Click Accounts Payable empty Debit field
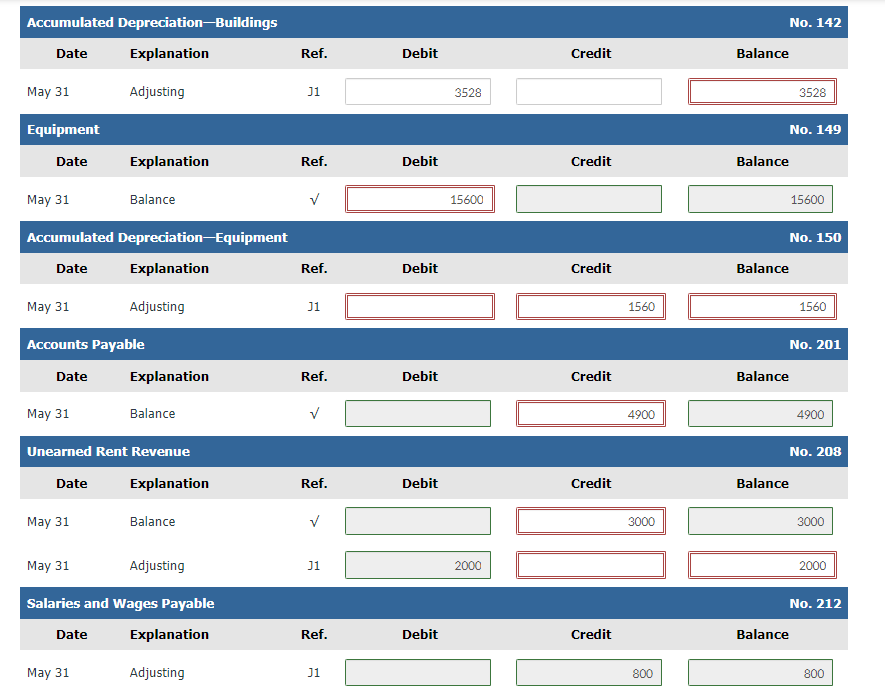The image size is (885, 694). 418,414
